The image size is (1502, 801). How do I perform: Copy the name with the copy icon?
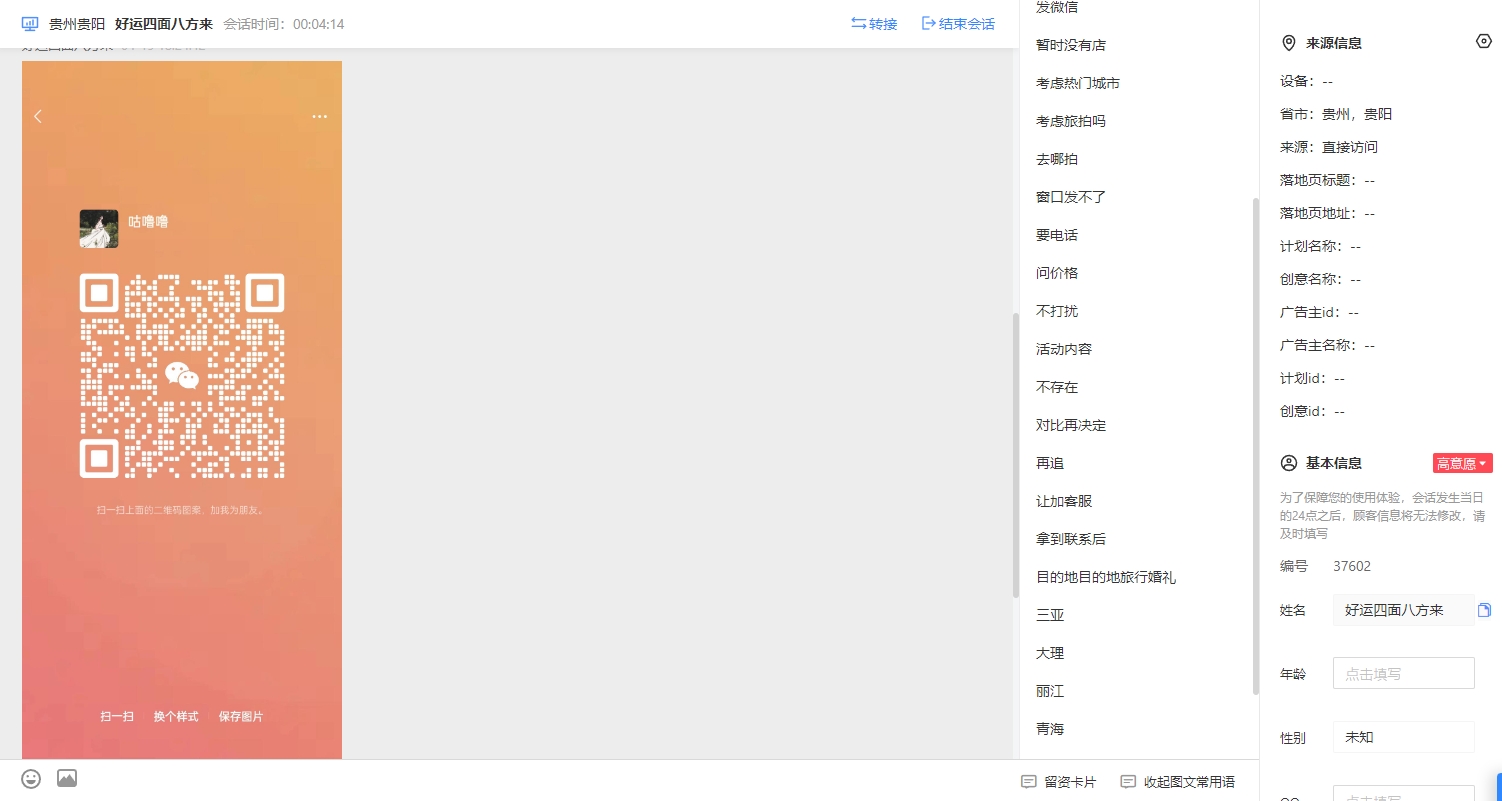point(1484,610)
